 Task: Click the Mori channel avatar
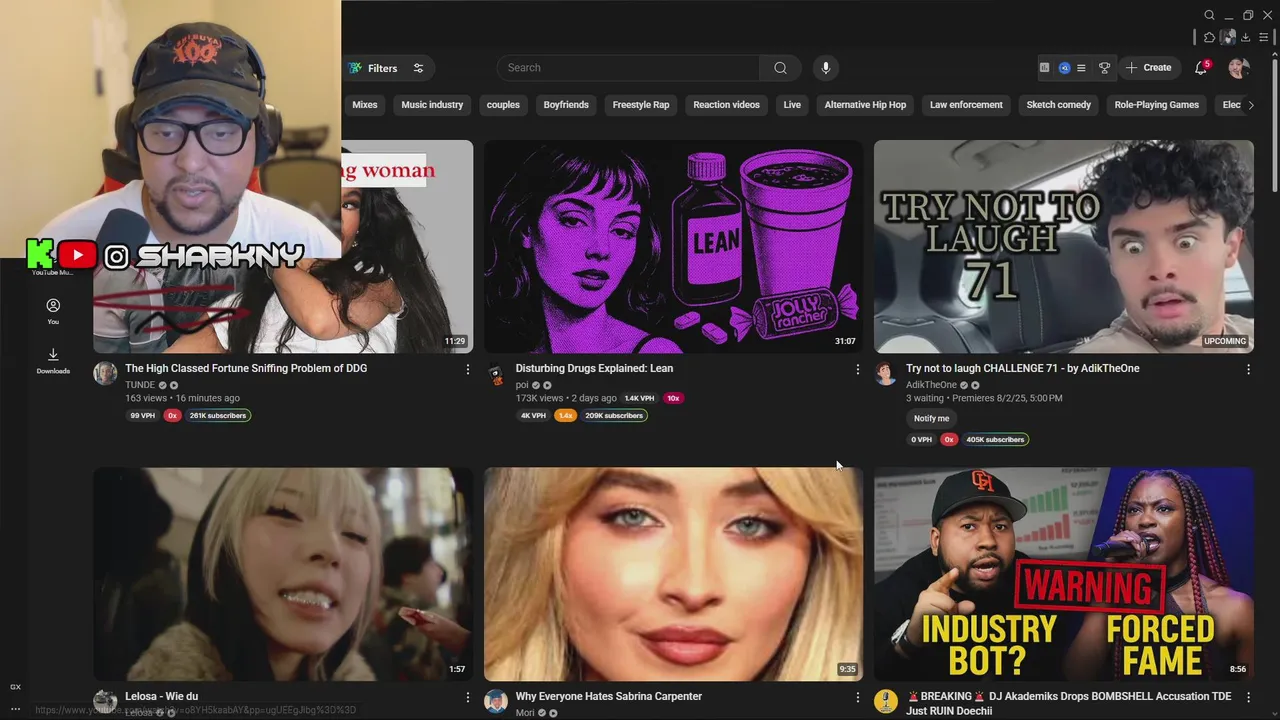point(495,701)
